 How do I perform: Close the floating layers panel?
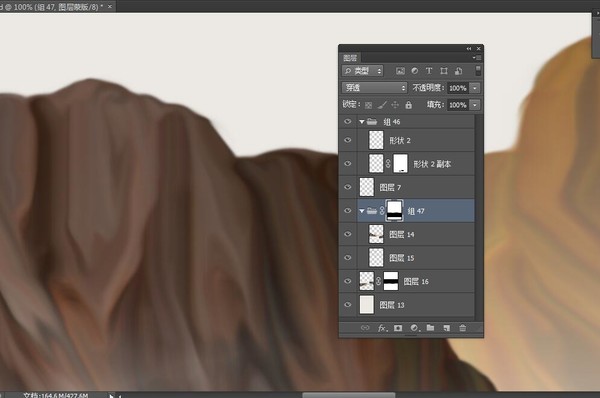pyautogui.click(x=479, y=49)
